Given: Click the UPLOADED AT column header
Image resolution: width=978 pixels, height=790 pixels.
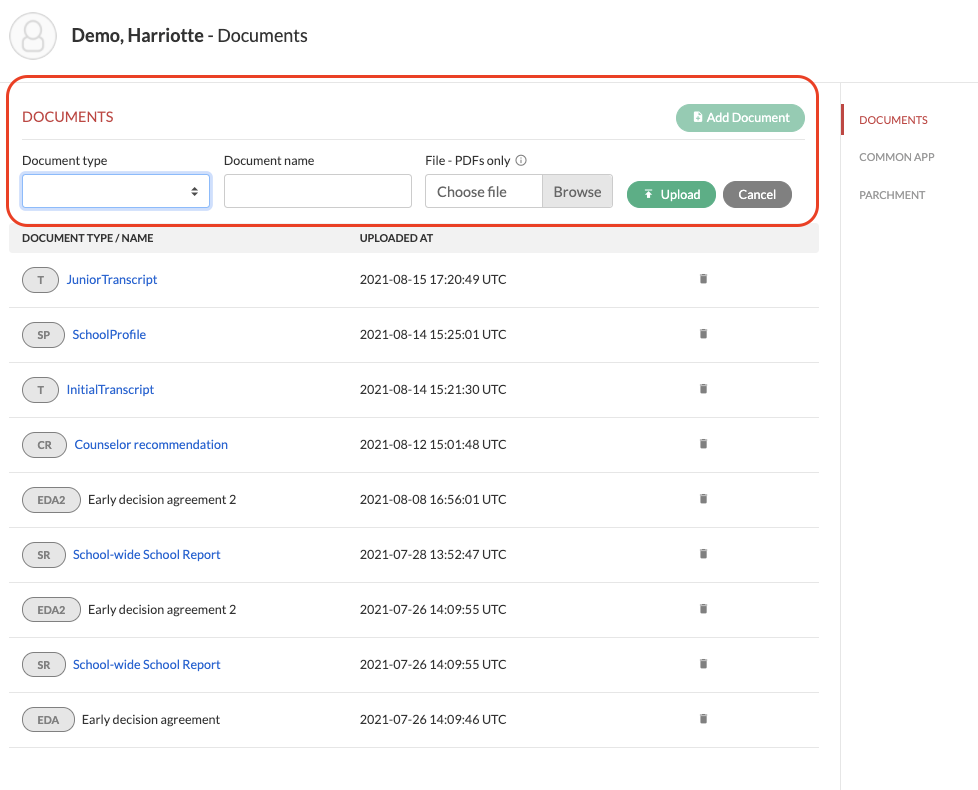Looking at the screenshot, I should click(396, 238).
